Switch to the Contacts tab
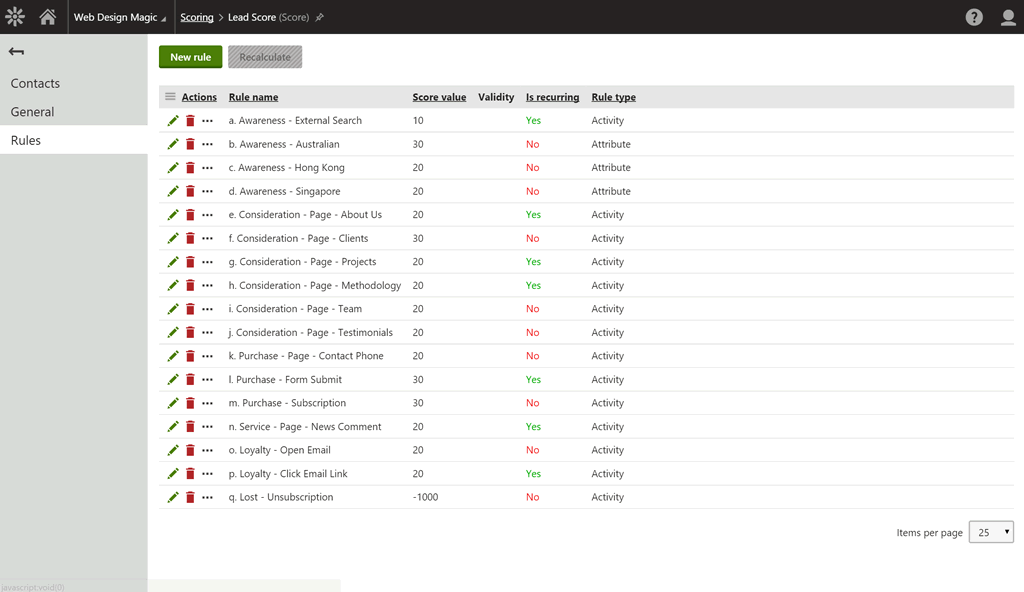Image resolution: width=1024 pixels, height=592 pixels. pos(35,83)
